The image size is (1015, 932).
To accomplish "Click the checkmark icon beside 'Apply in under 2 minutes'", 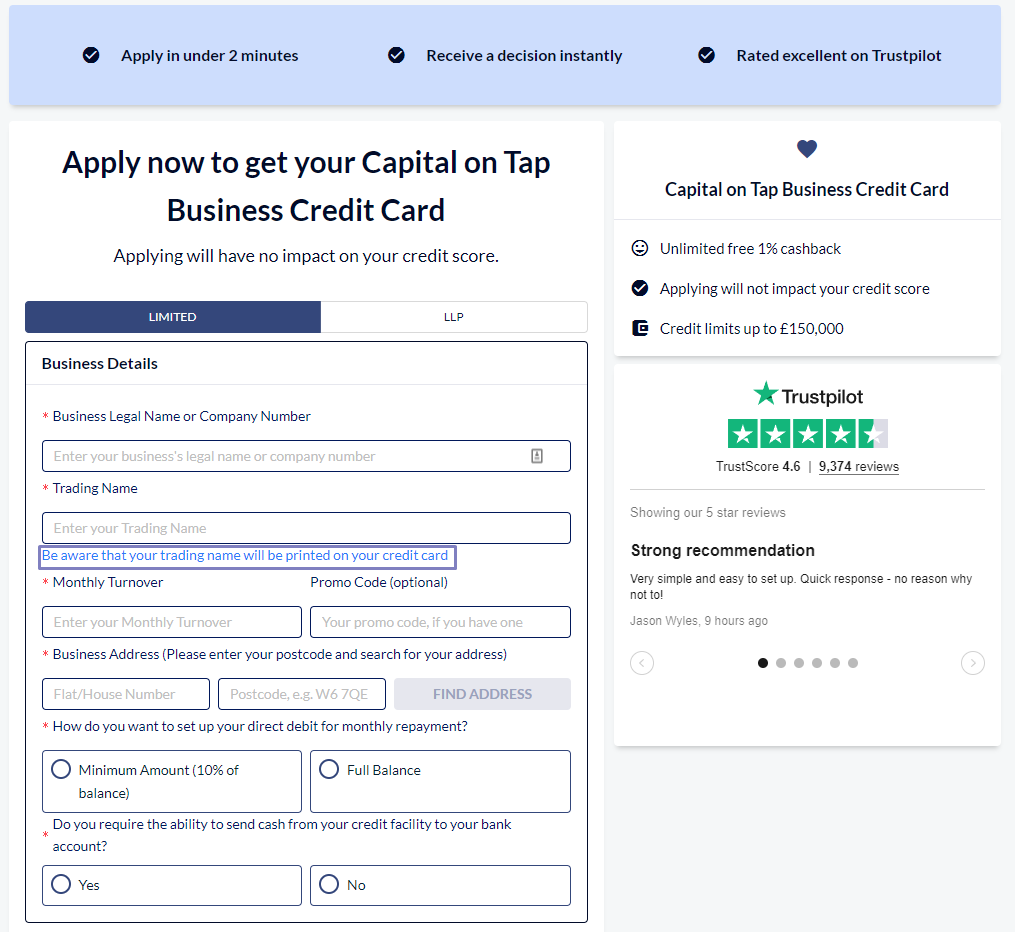I will (91, 55).
